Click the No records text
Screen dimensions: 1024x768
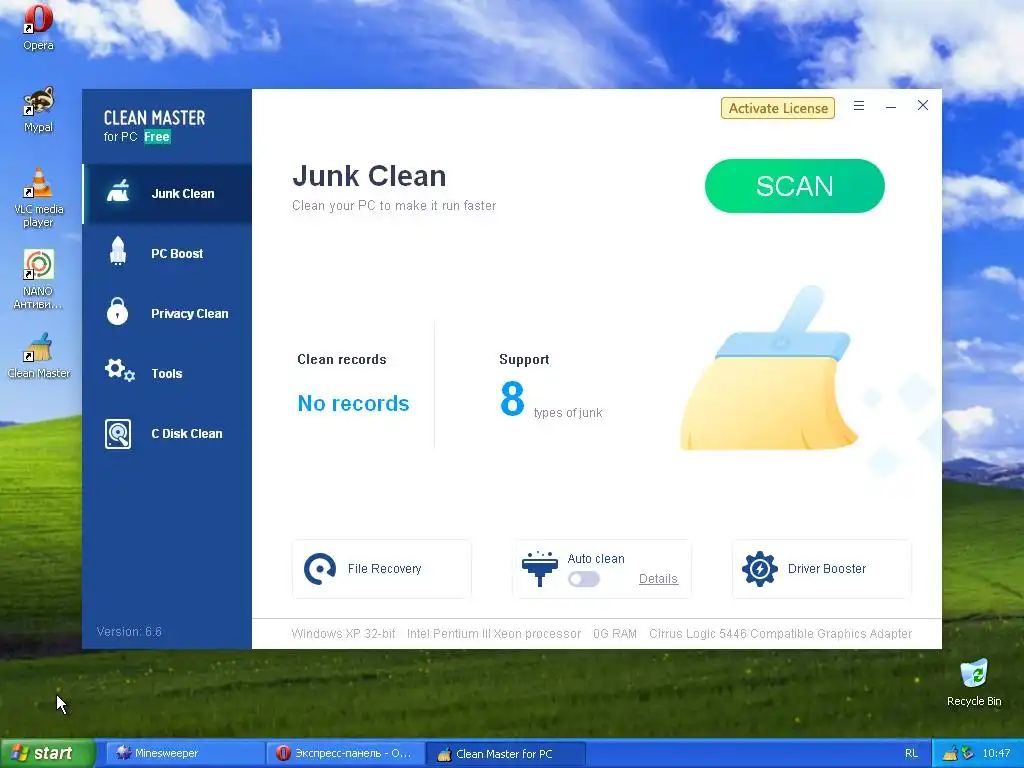coord(353,404)
